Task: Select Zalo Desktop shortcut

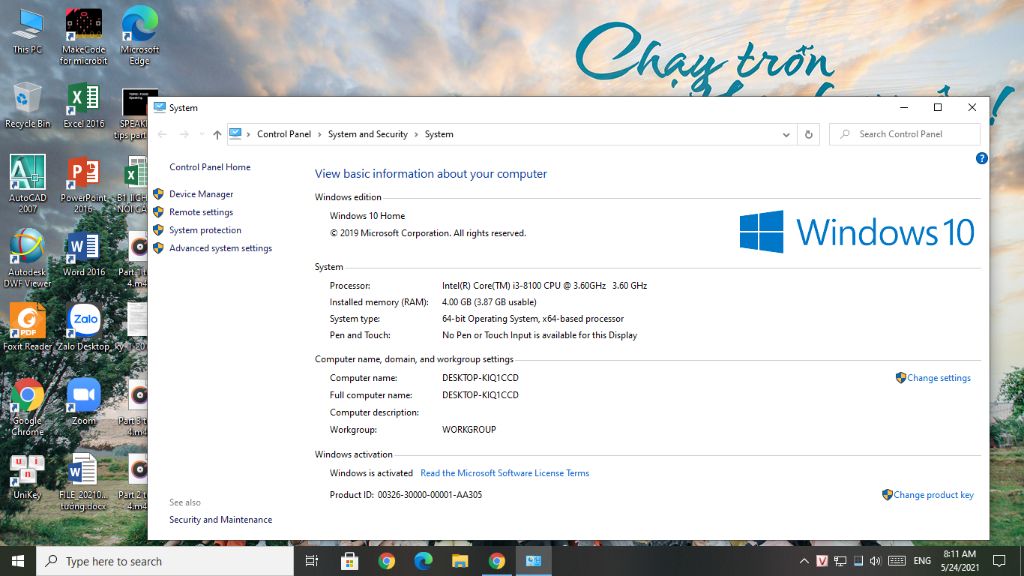Action: coord(84,328)
